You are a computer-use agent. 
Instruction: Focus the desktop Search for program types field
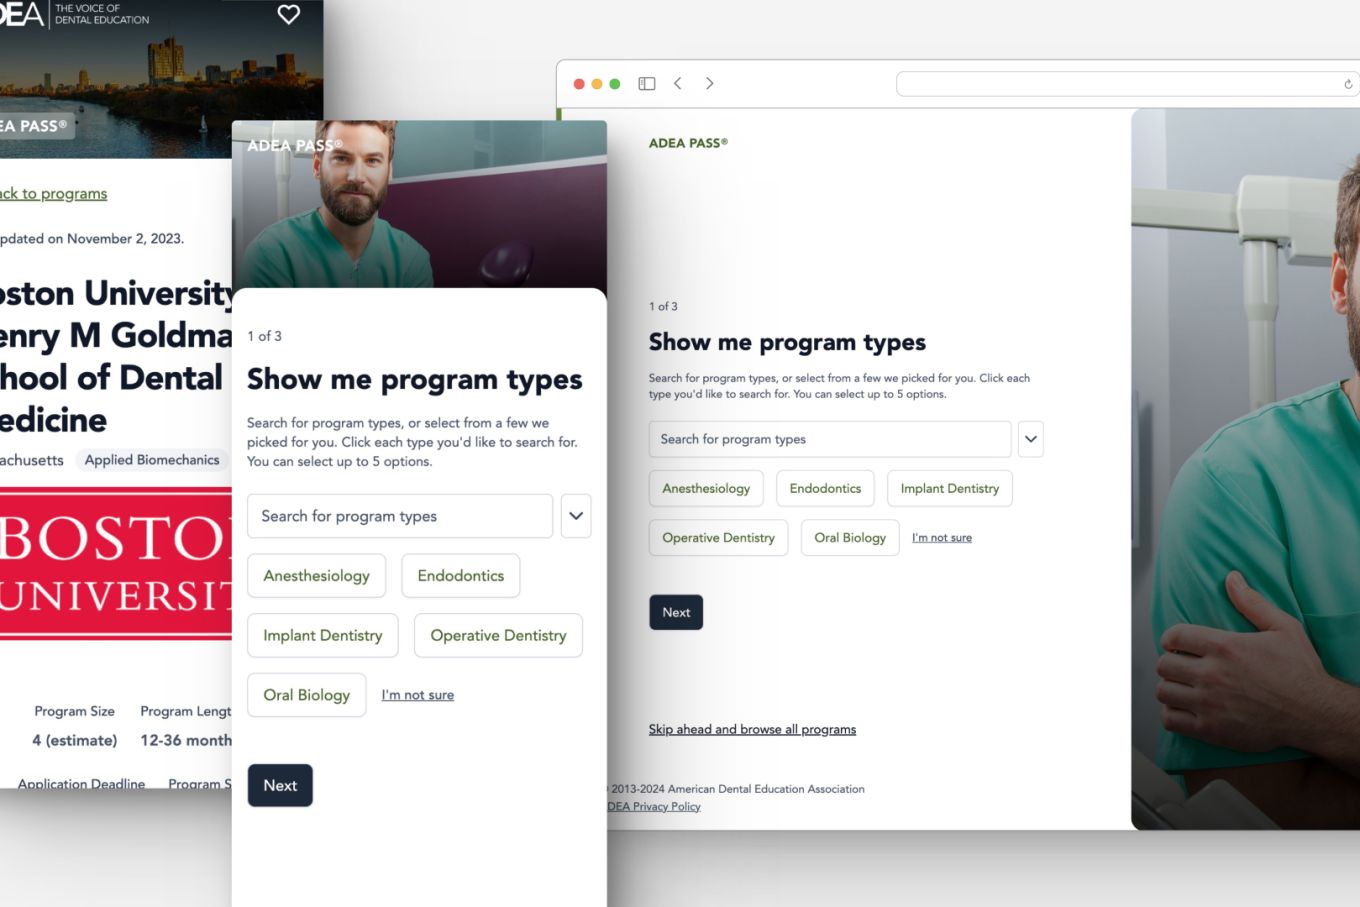[830, 439]
